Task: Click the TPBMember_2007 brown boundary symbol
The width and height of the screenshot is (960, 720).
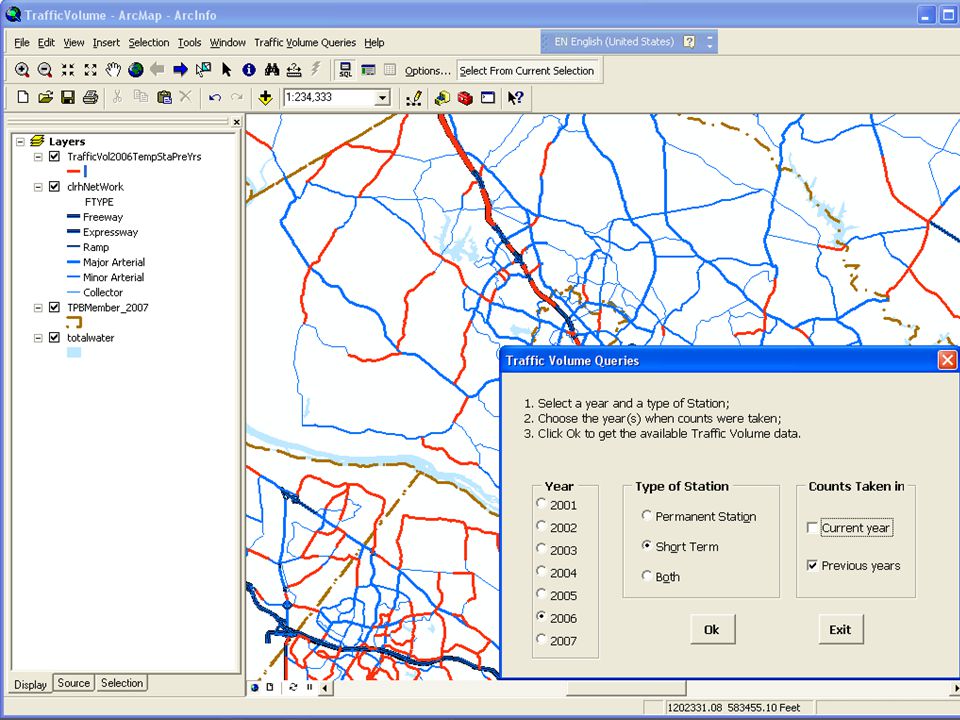Action: pos(74,321)
